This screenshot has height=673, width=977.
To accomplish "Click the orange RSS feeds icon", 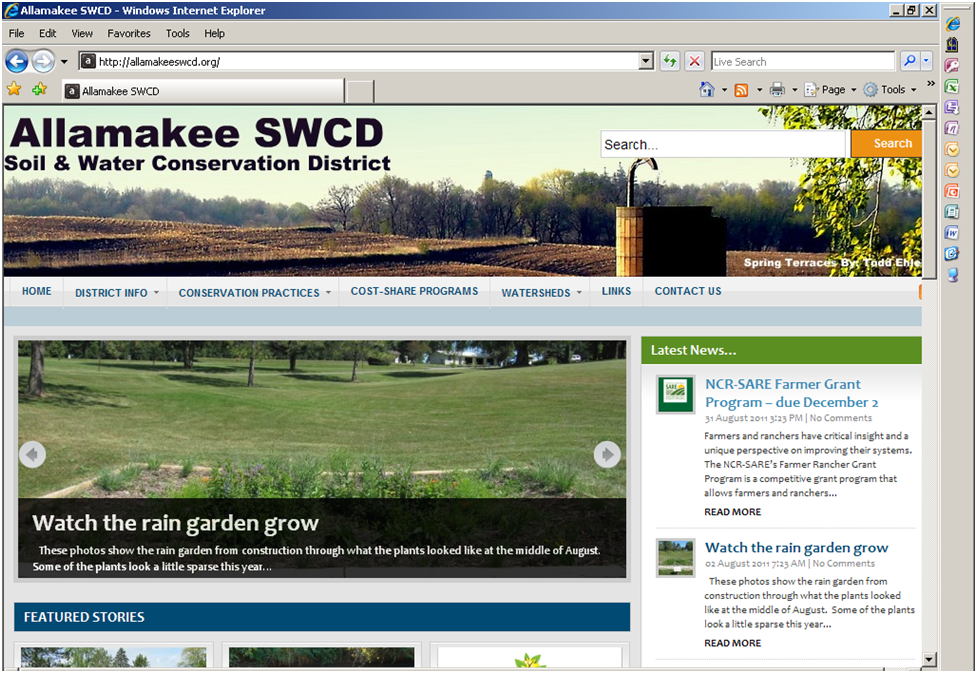I will pos(741,90).
